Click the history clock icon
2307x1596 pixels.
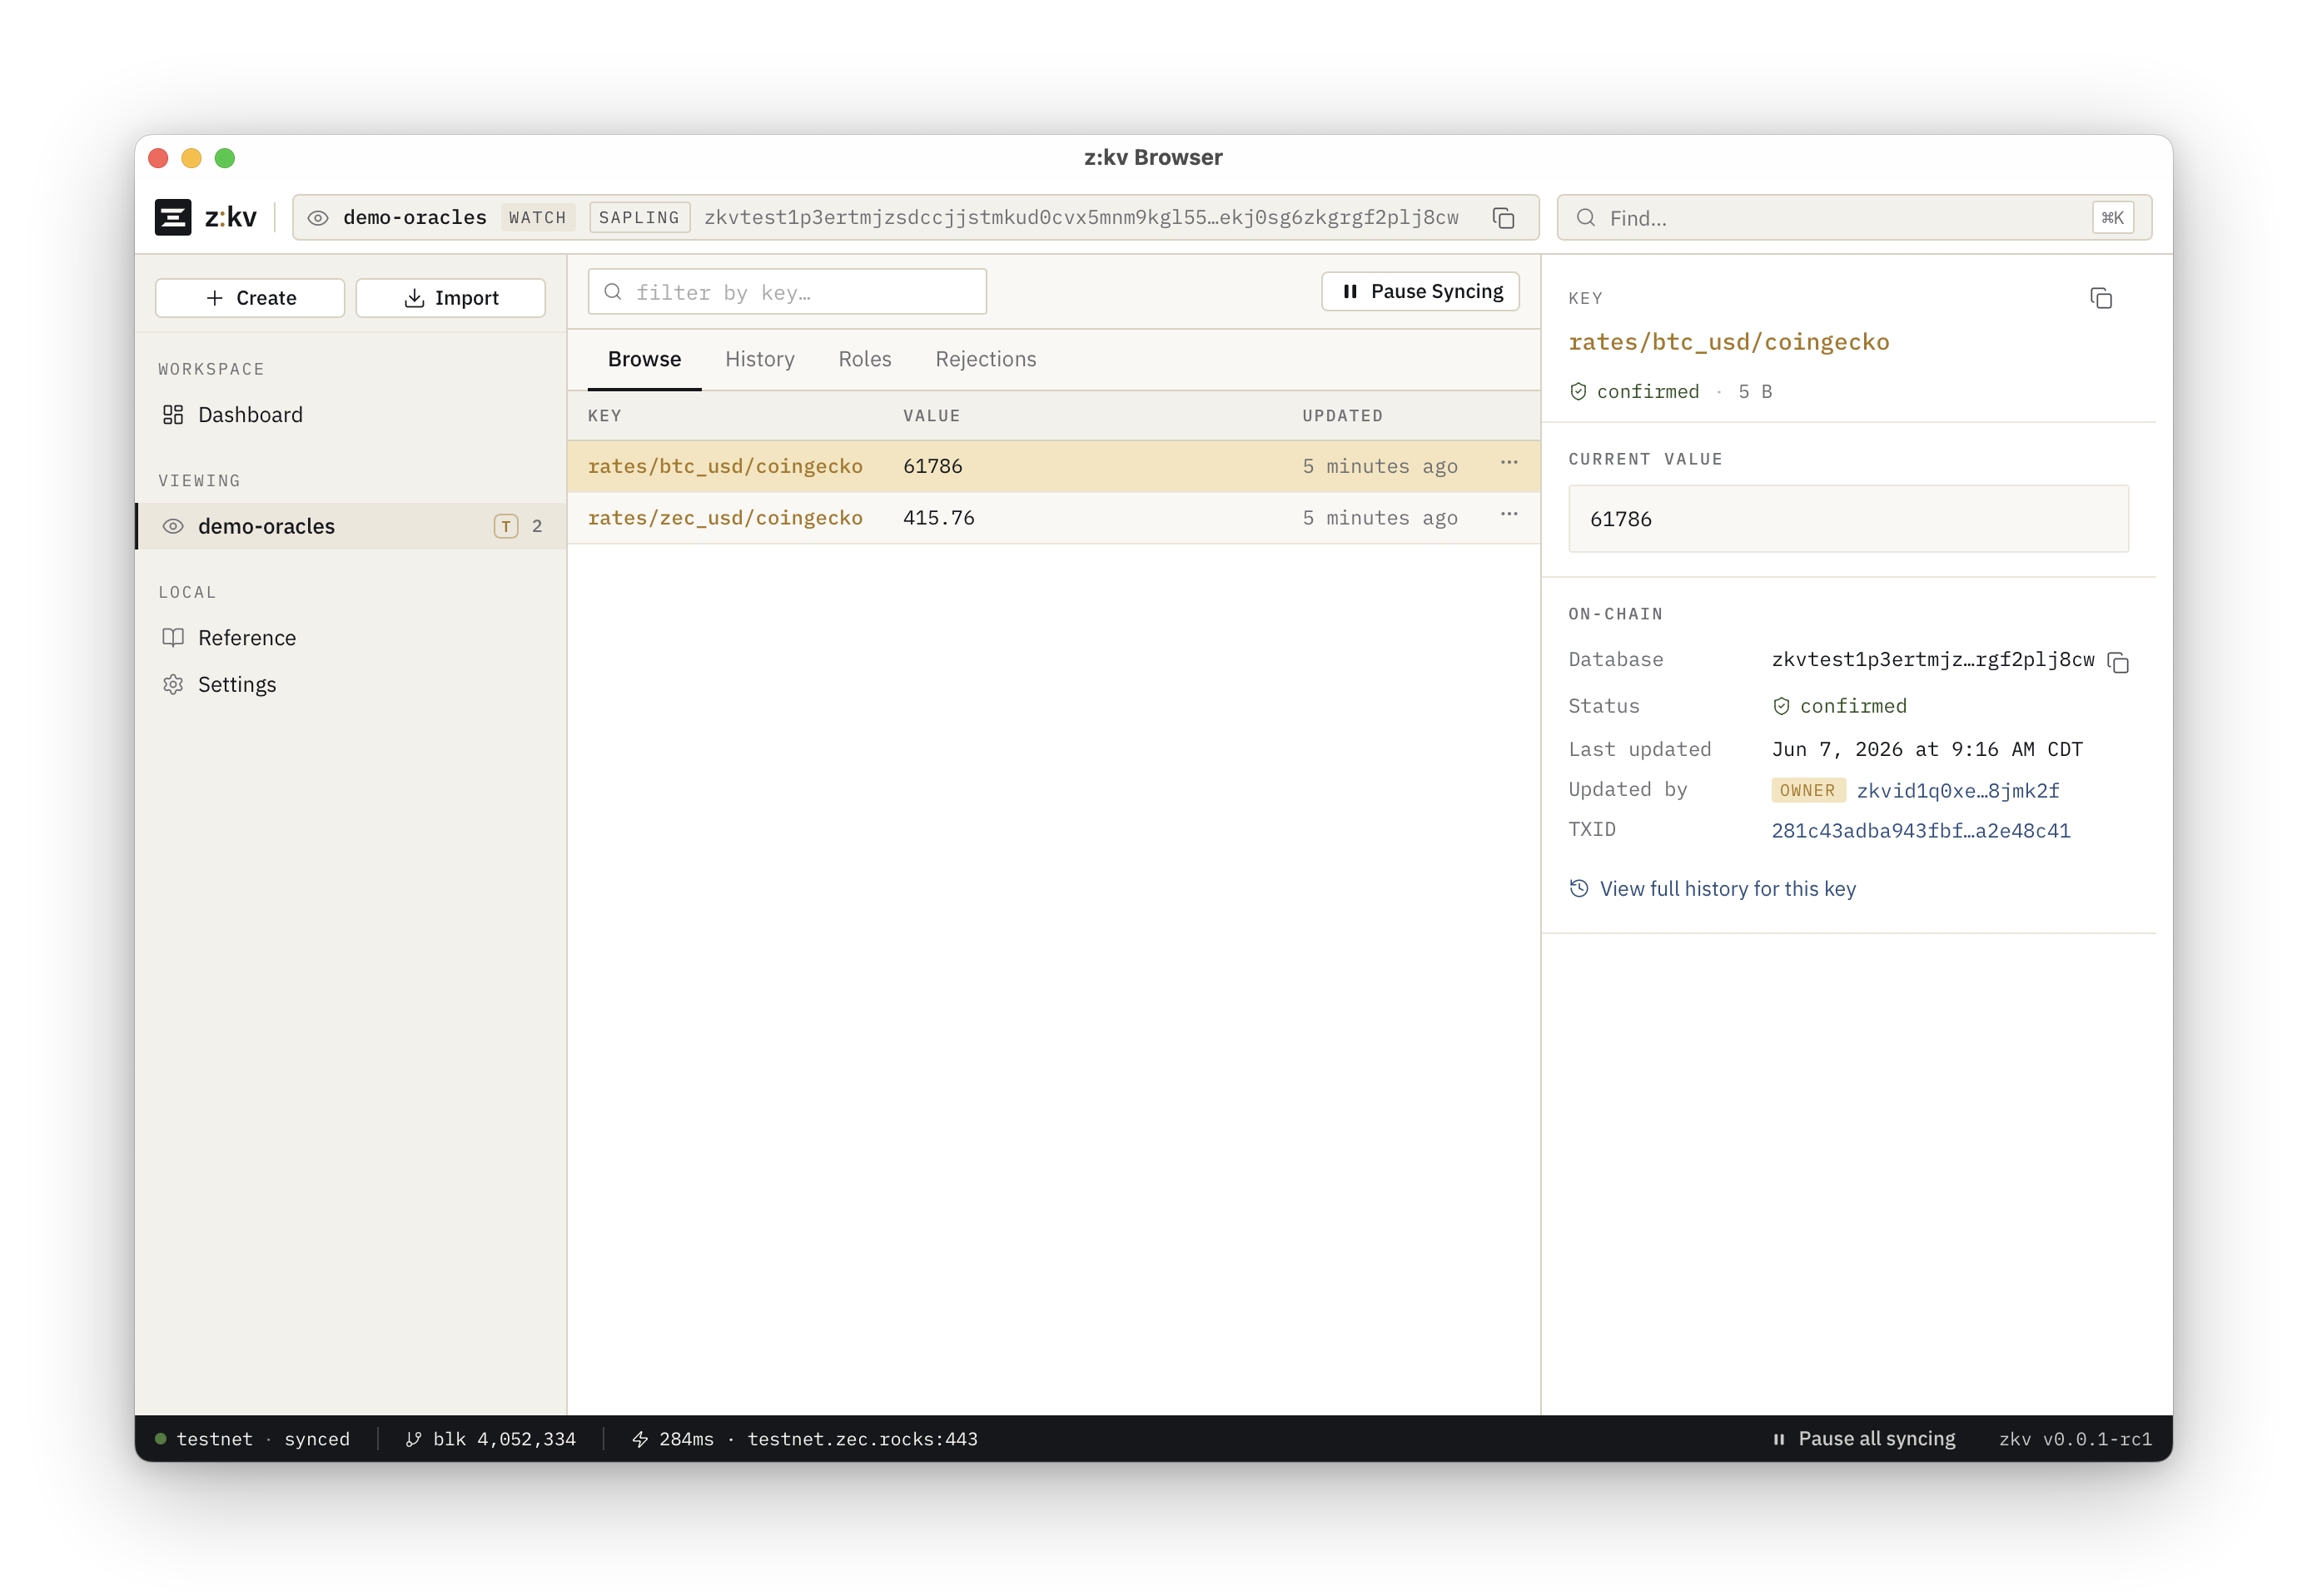tap(1579, 888)
